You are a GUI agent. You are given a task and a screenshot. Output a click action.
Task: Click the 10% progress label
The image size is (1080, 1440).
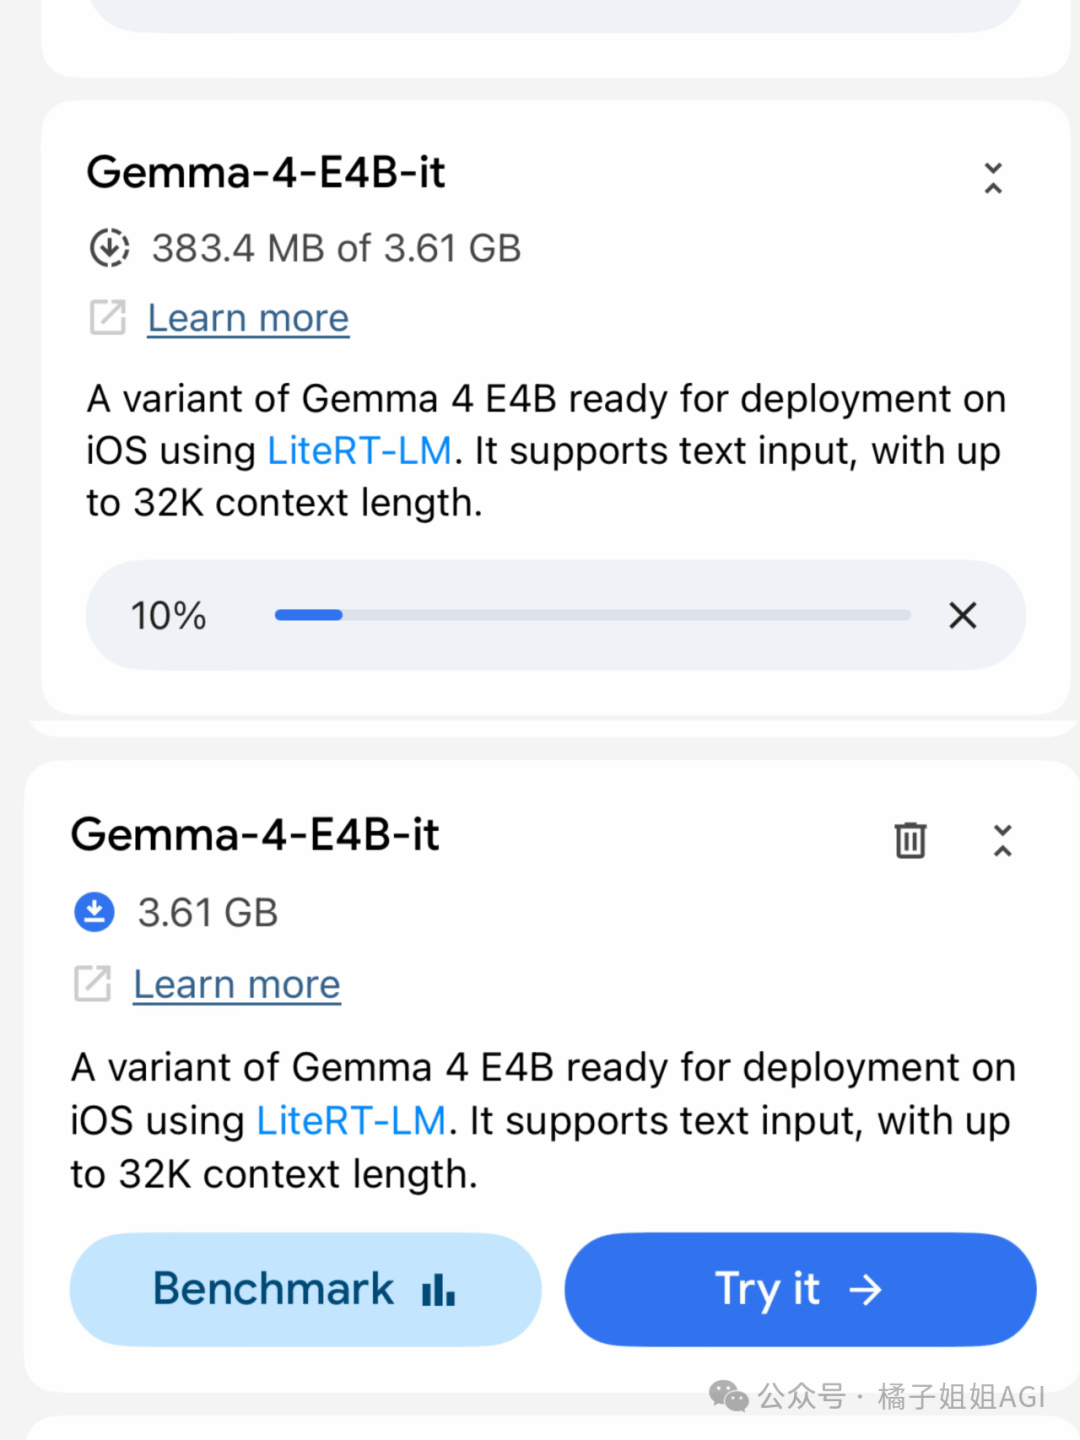(168, 616)
